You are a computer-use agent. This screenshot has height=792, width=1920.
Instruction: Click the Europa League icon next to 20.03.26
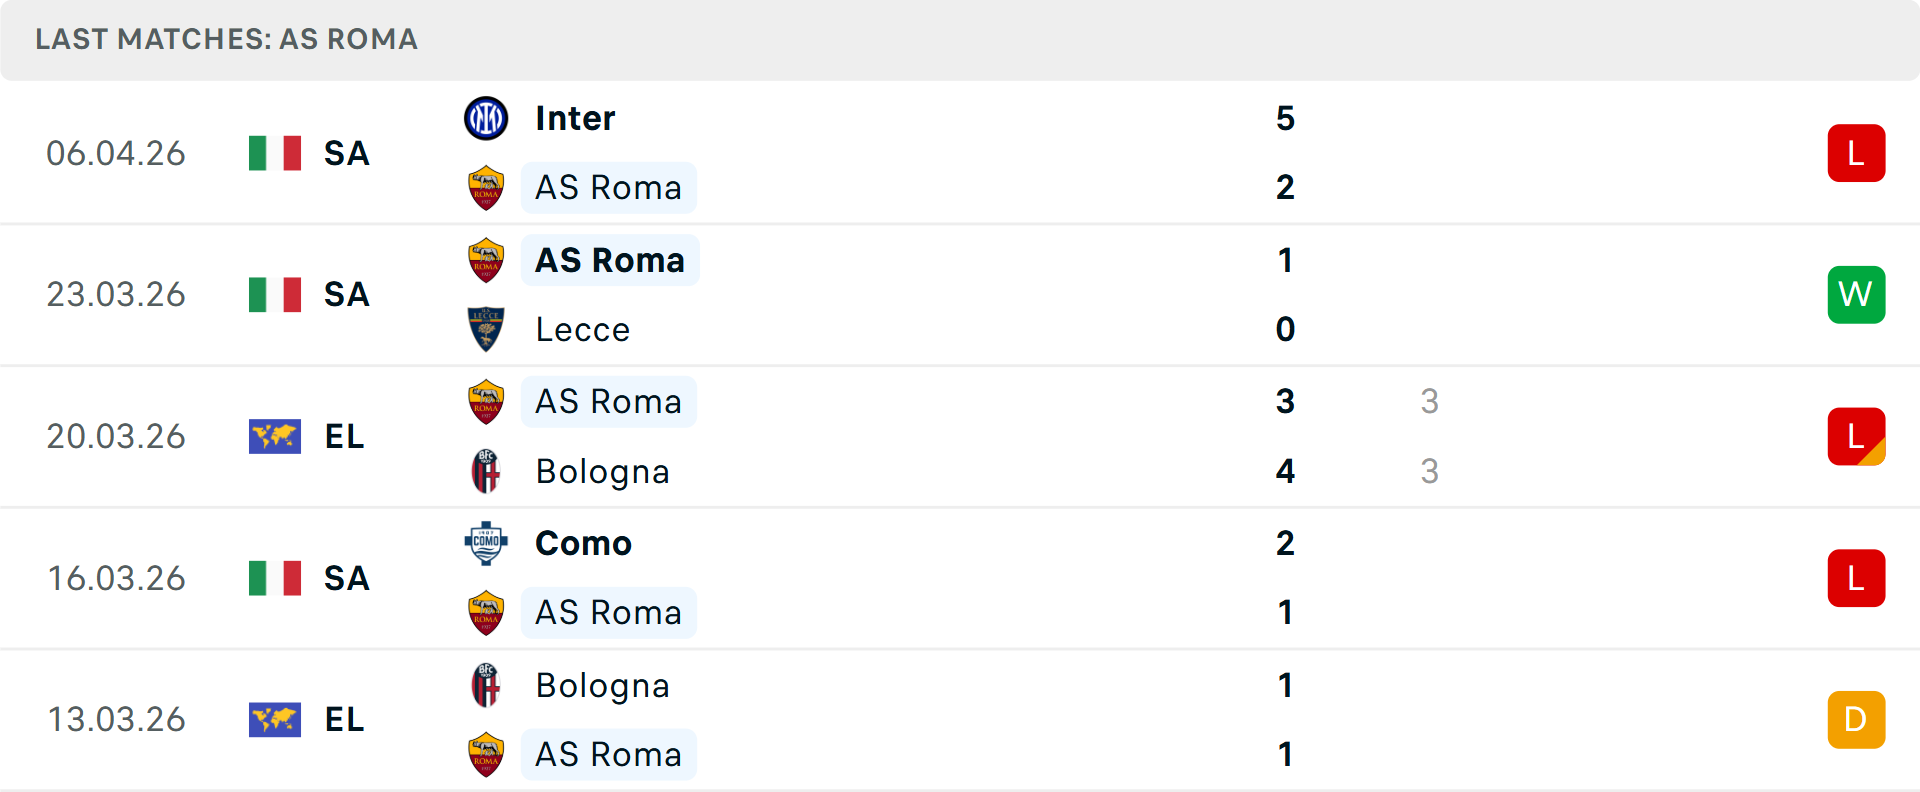click(277, 436)
